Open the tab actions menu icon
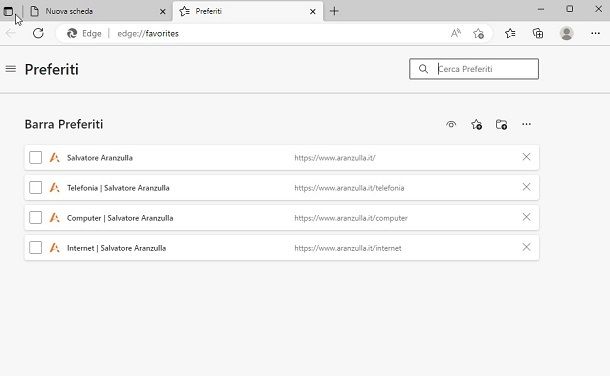 9,11
